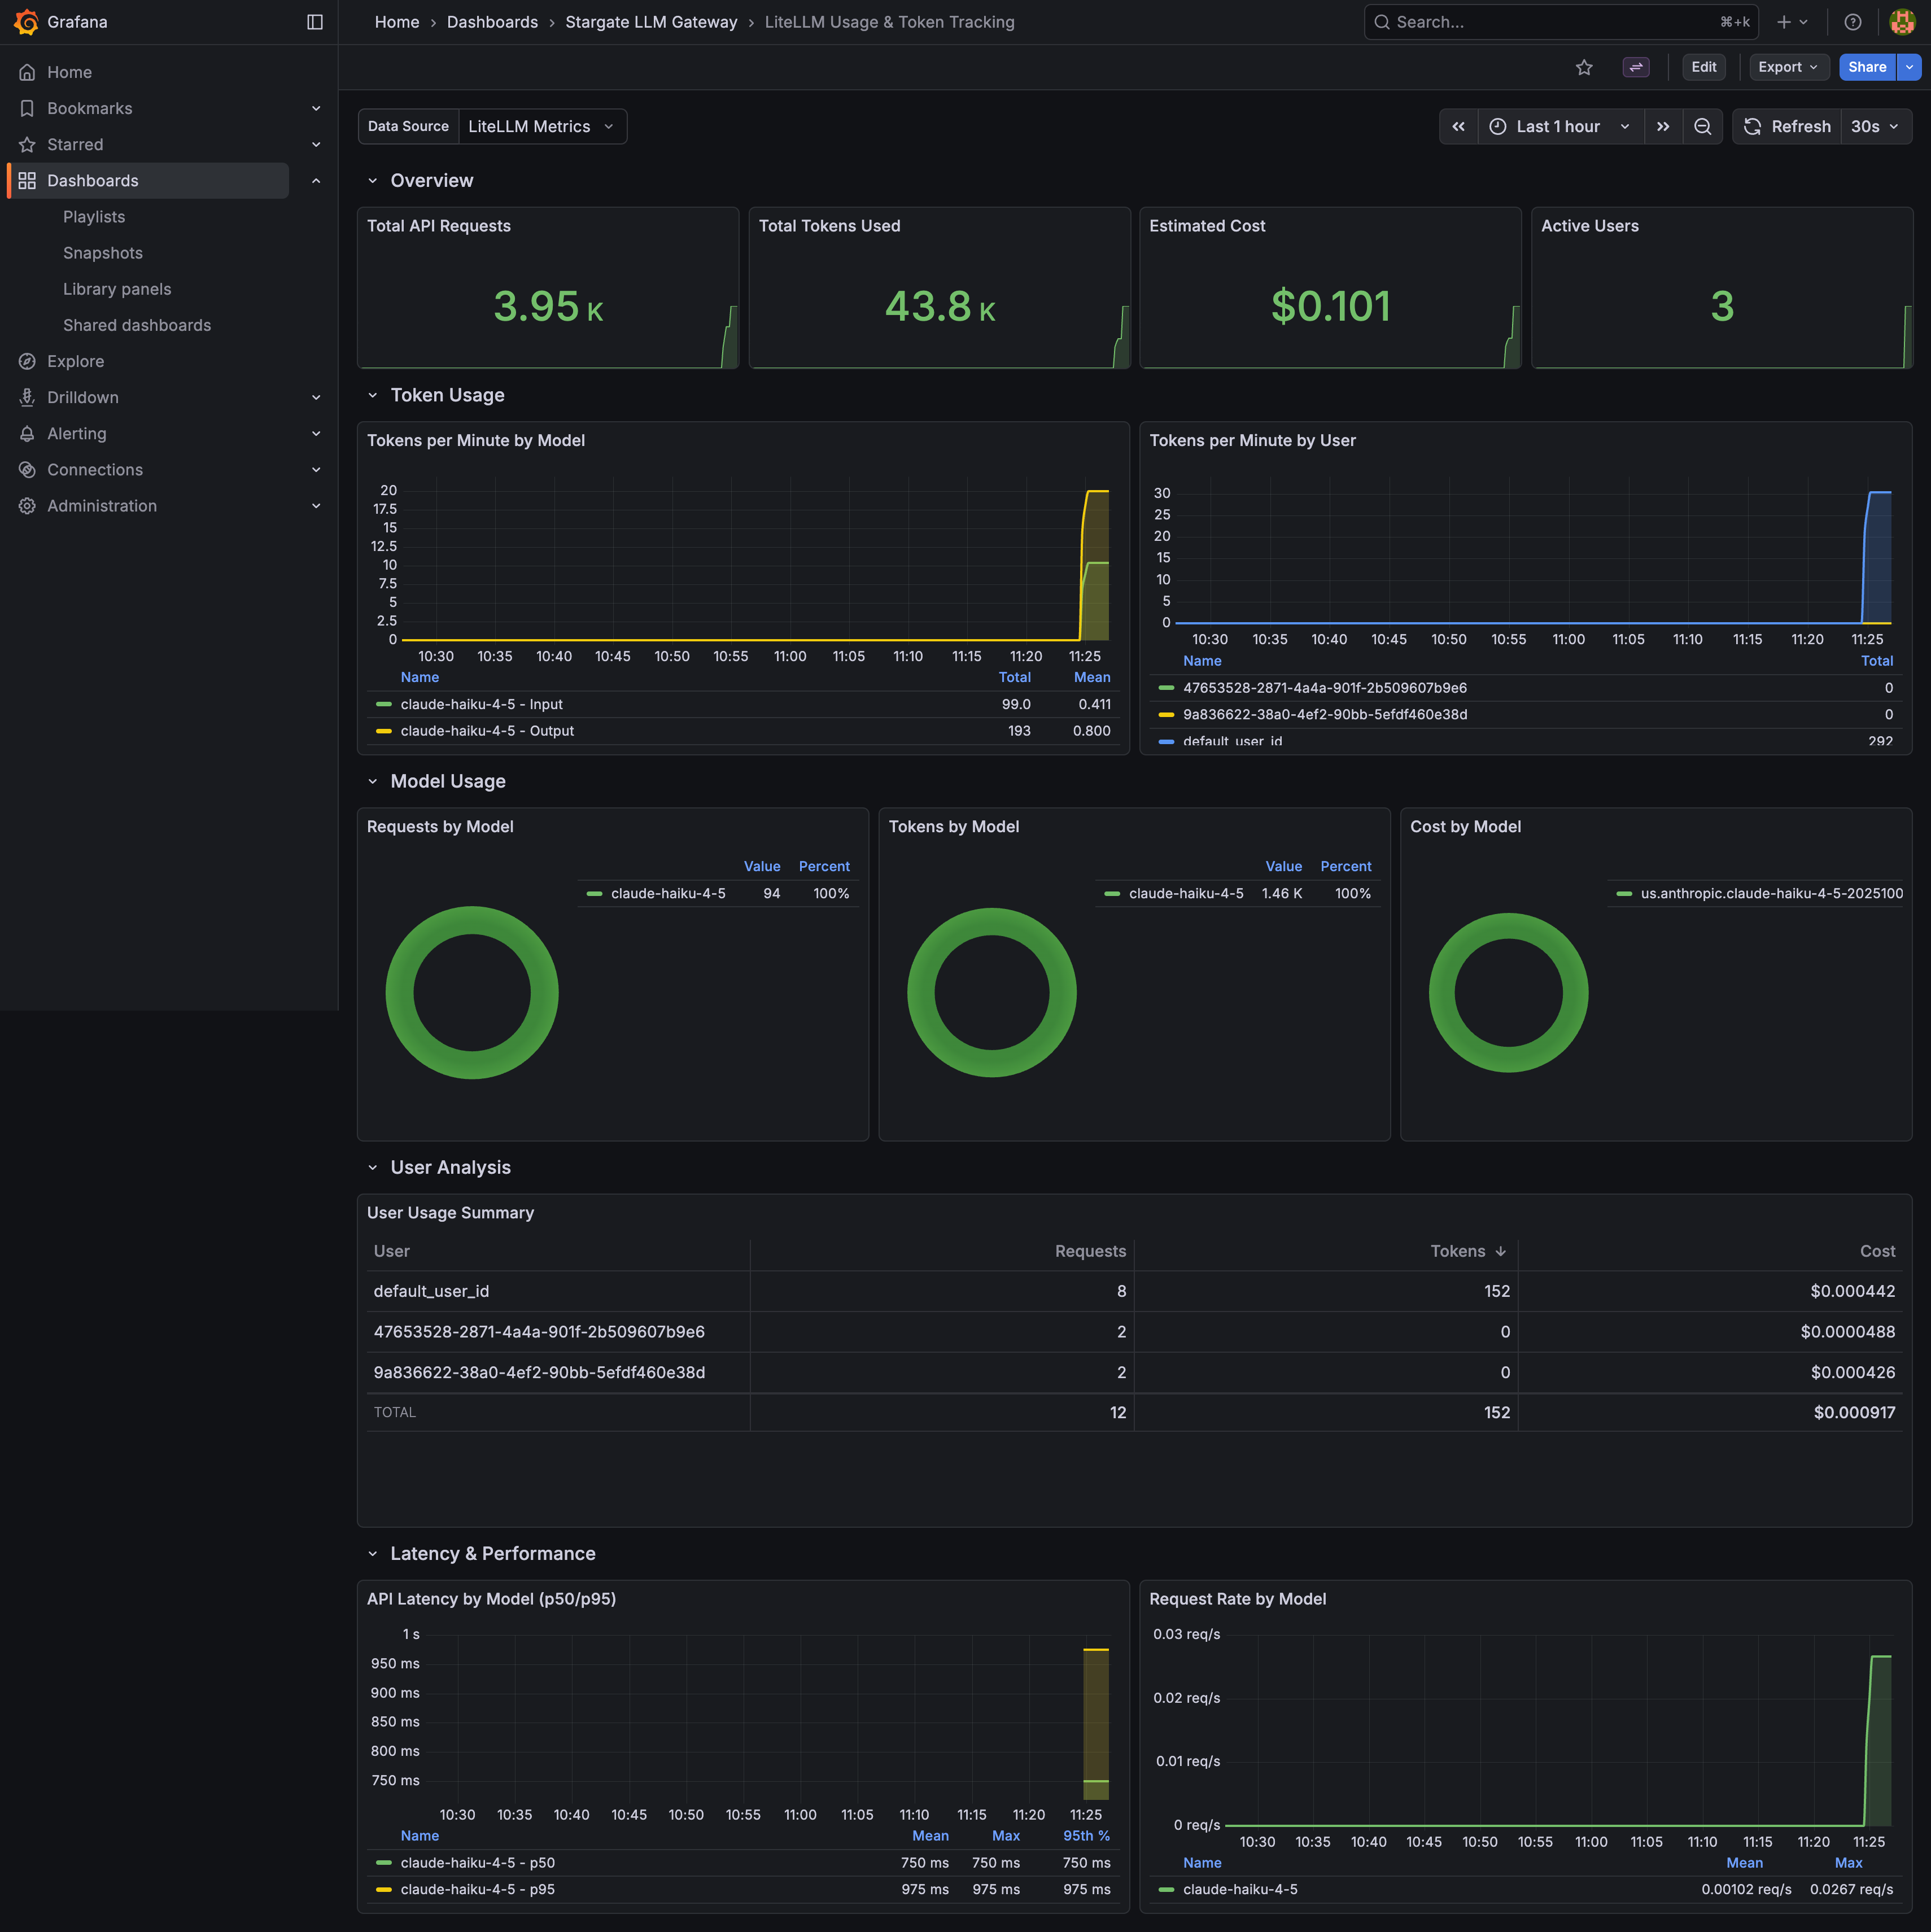Screen dimensions: 1931x1932
Task: Toggle claude-haiku-4-5 - Output series legend
Action: tap(487, 731)
